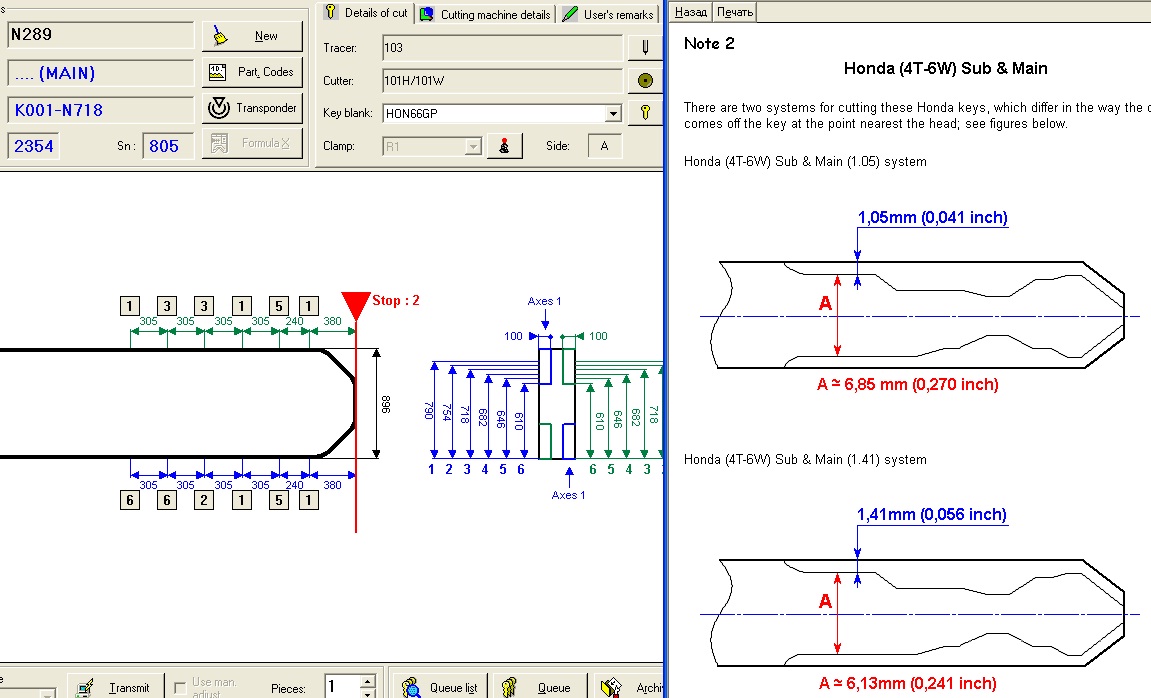
Task: Click the .... (MAIN) field
Action: pos(101,73)
